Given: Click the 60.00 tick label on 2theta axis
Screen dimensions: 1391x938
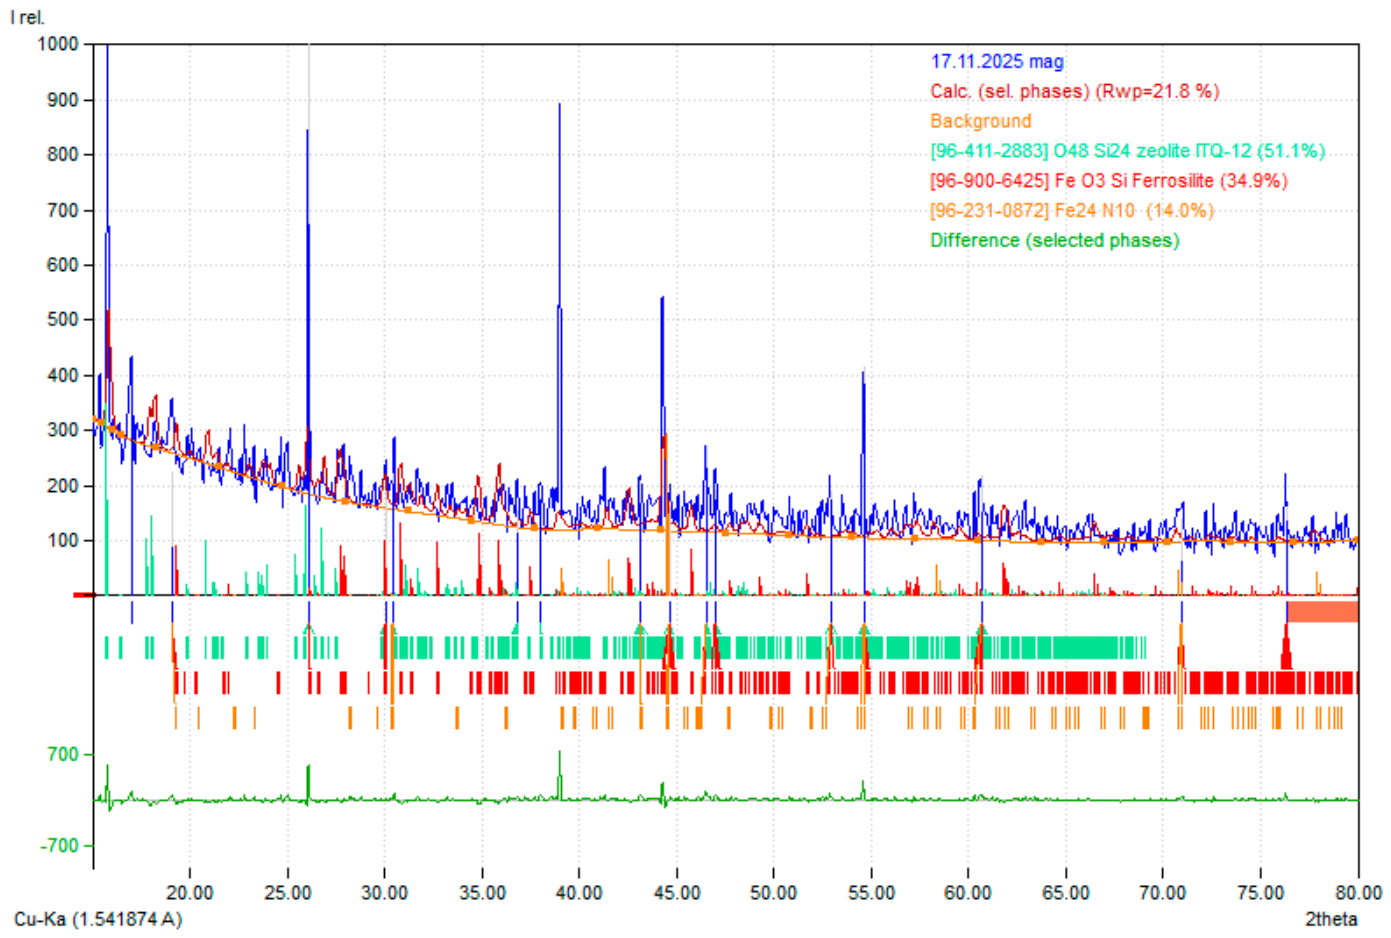Looking at the screenshot, I should tap(968, 893).
